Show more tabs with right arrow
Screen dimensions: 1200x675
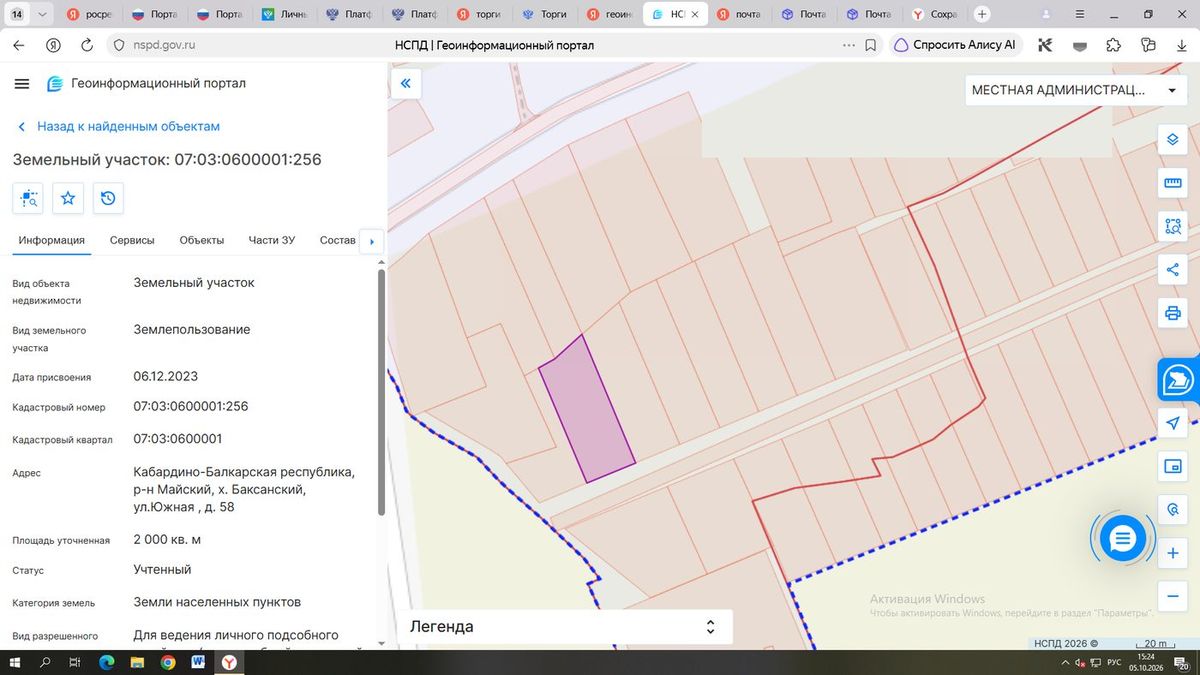click(372, 241)
